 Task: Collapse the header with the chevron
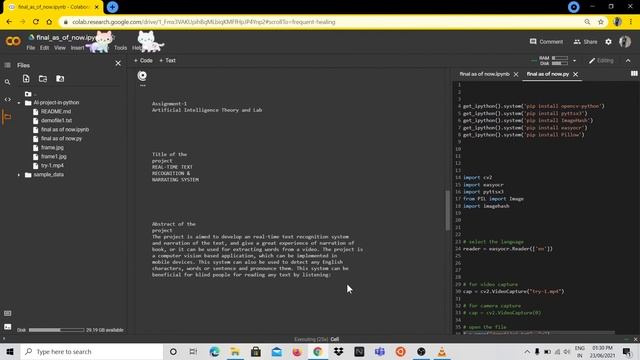(x=628, y=60)
